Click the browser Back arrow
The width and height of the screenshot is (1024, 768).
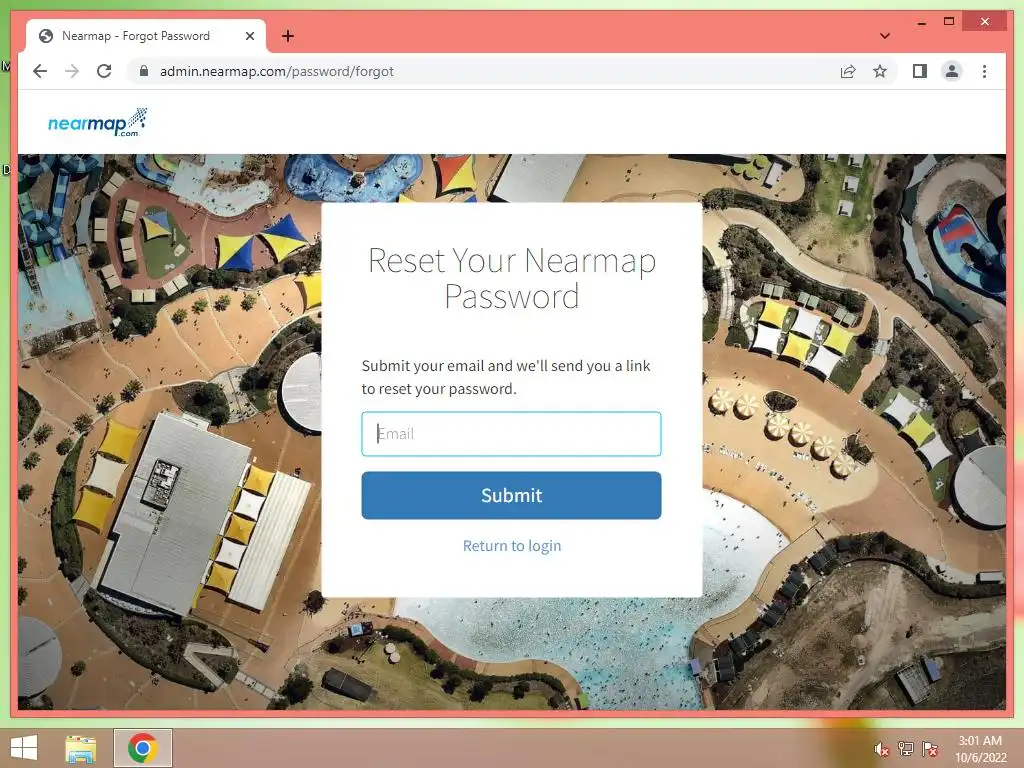[x=40, y=71]
